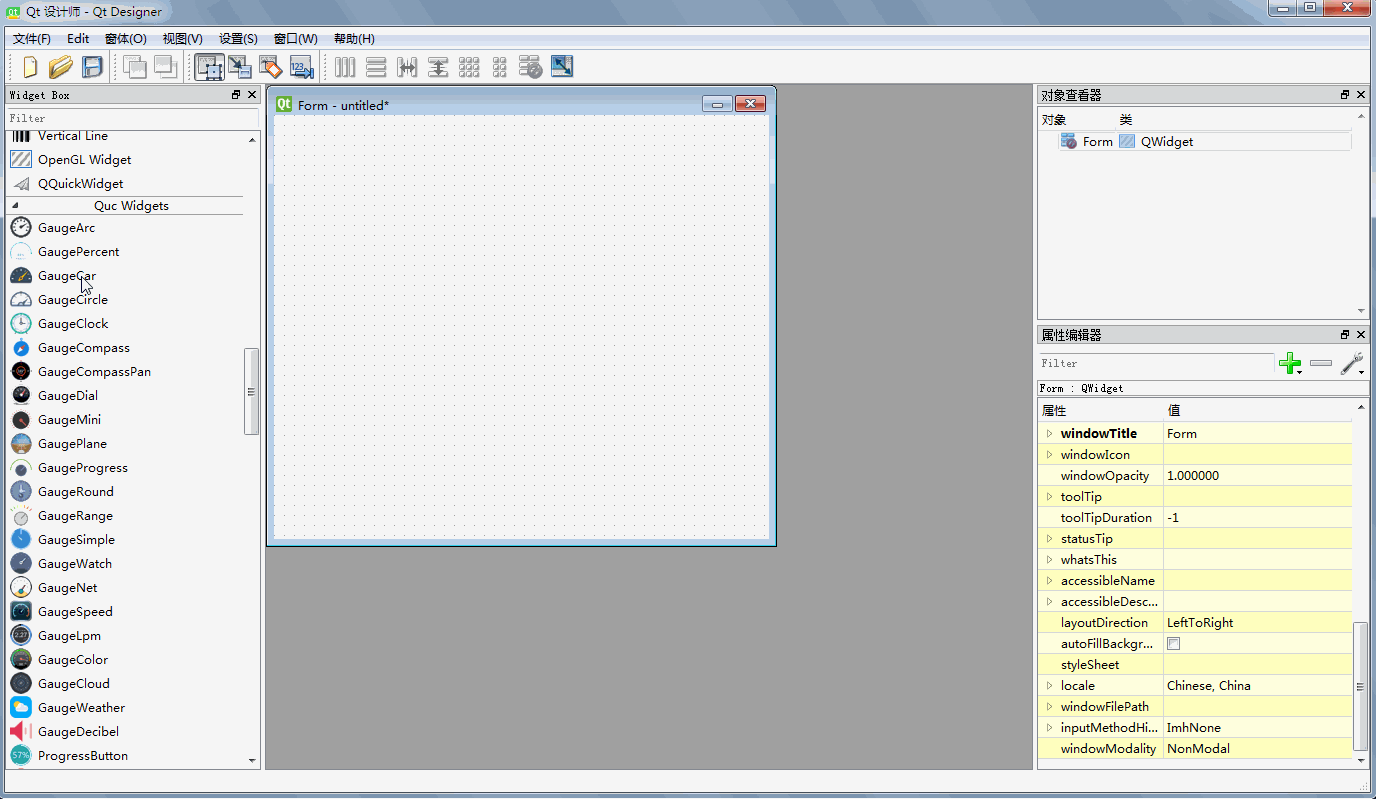This screenshot has width=1376, height=799.
Task: Click Lay Out Vertically in Splitter icon
Action: click(x=438, y=67)
